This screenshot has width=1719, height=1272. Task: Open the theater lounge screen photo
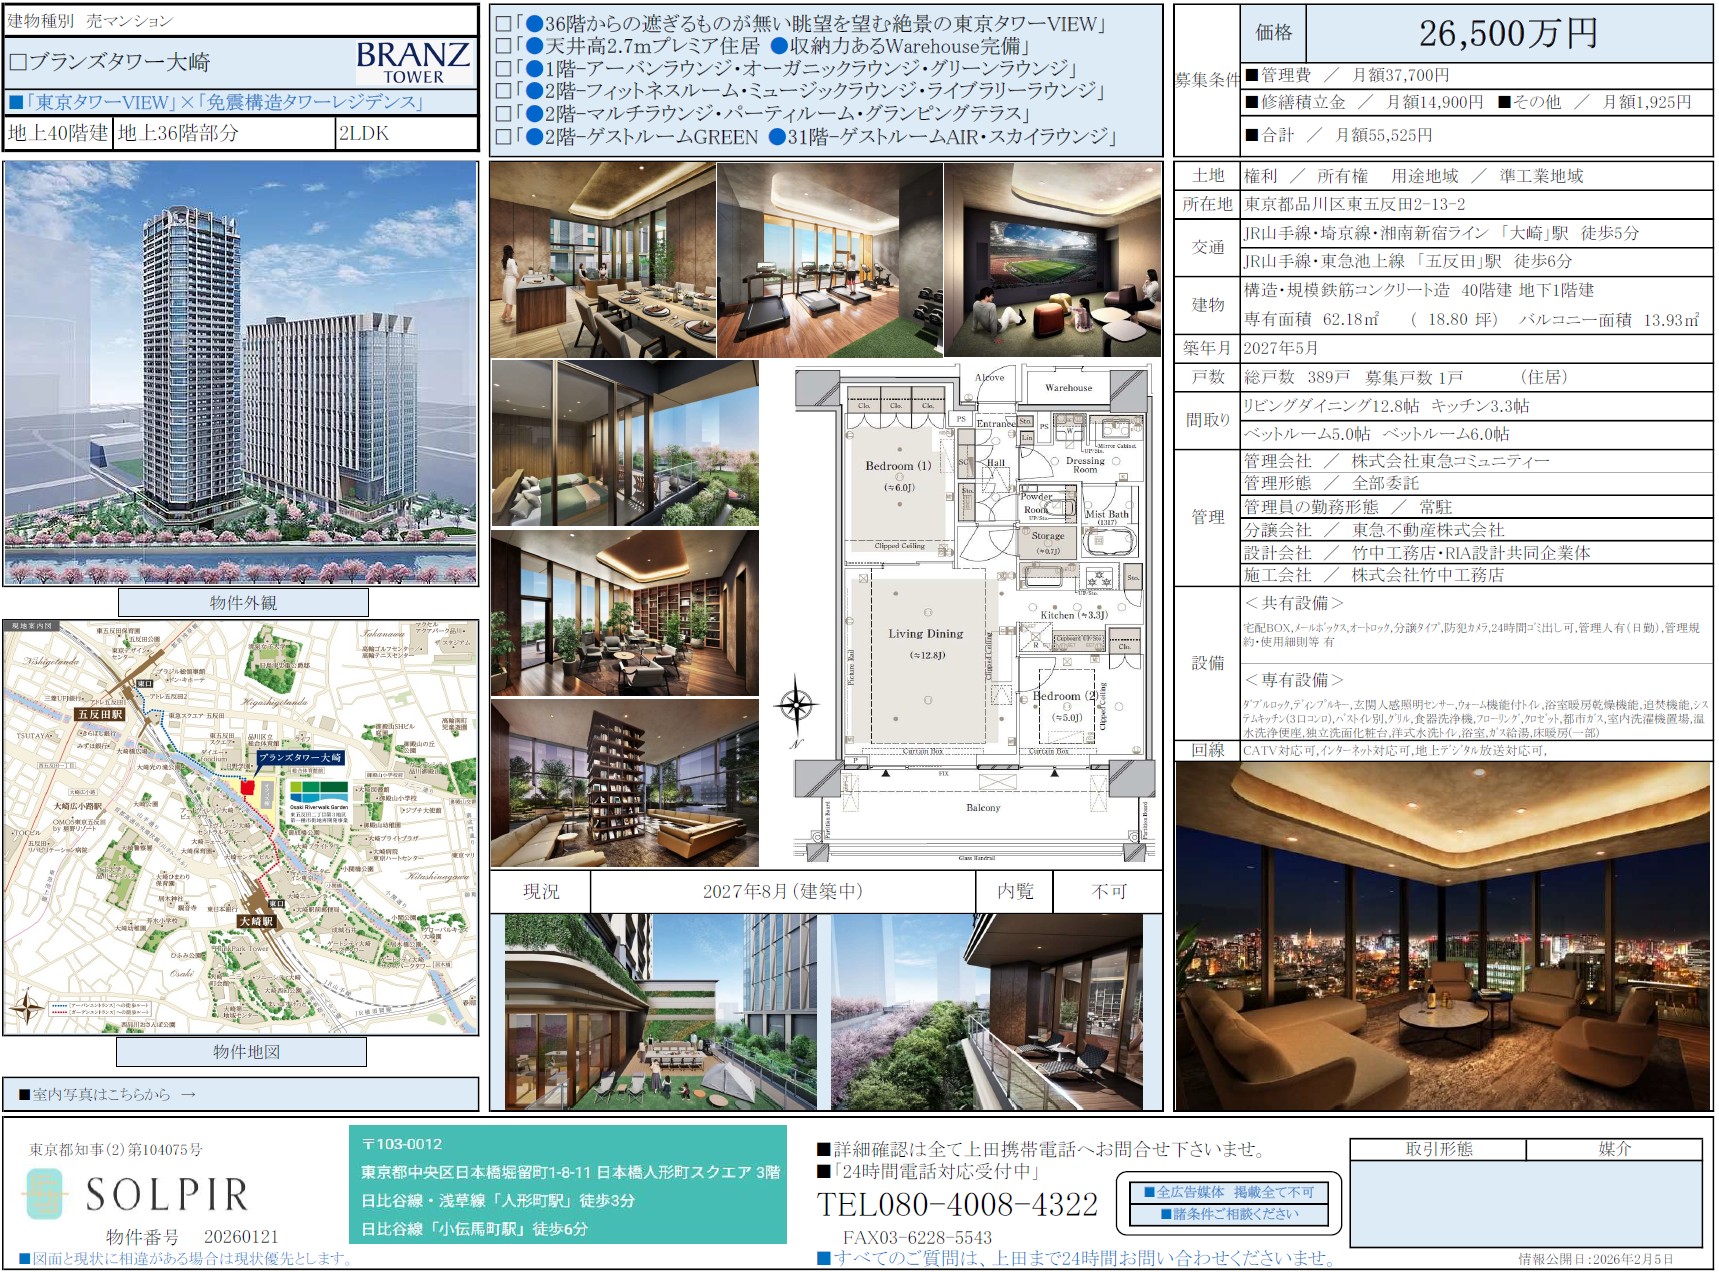pos(1052,260)
